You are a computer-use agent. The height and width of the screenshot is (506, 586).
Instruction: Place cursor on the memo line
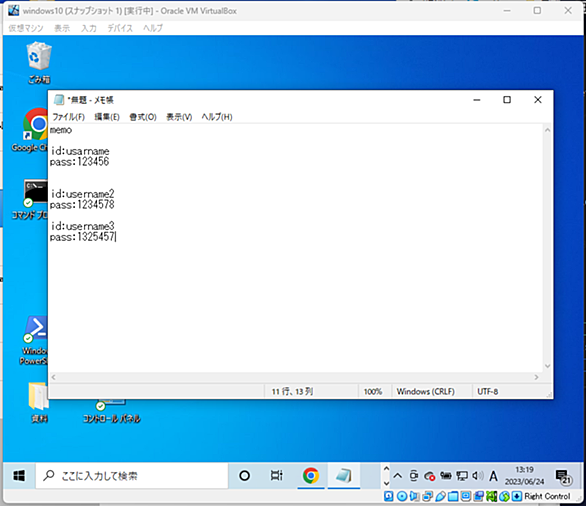point(61,130)
